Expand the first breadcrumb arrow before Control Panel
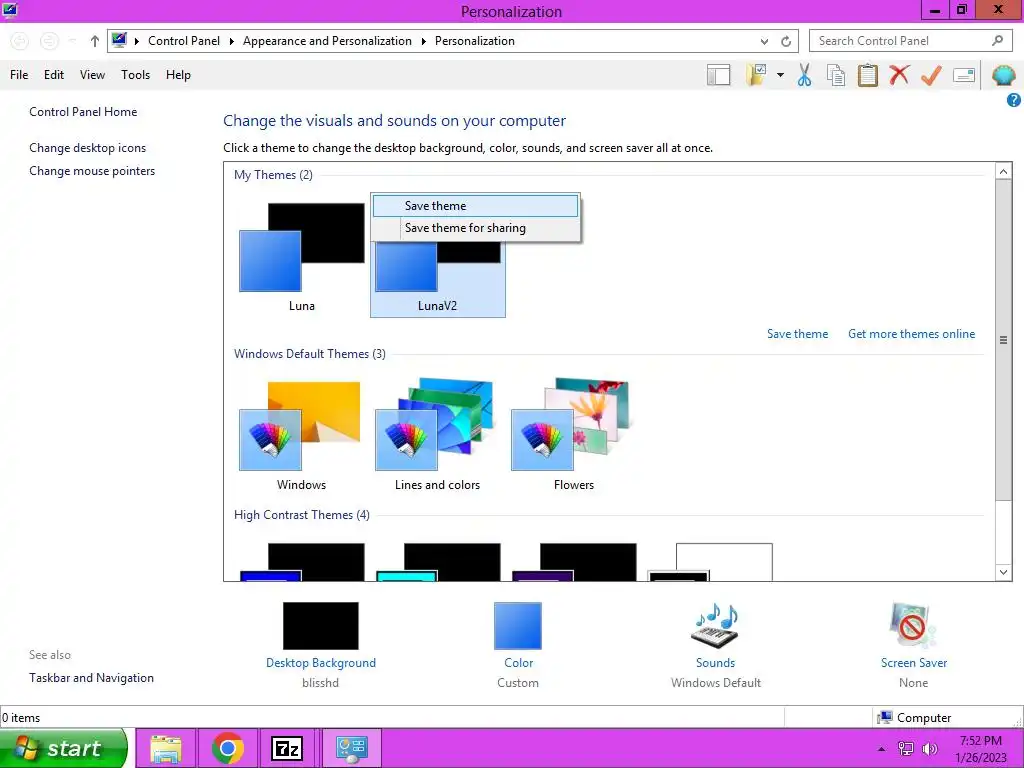The width and height of the screenshot is (1024, 768). [136, 41]
